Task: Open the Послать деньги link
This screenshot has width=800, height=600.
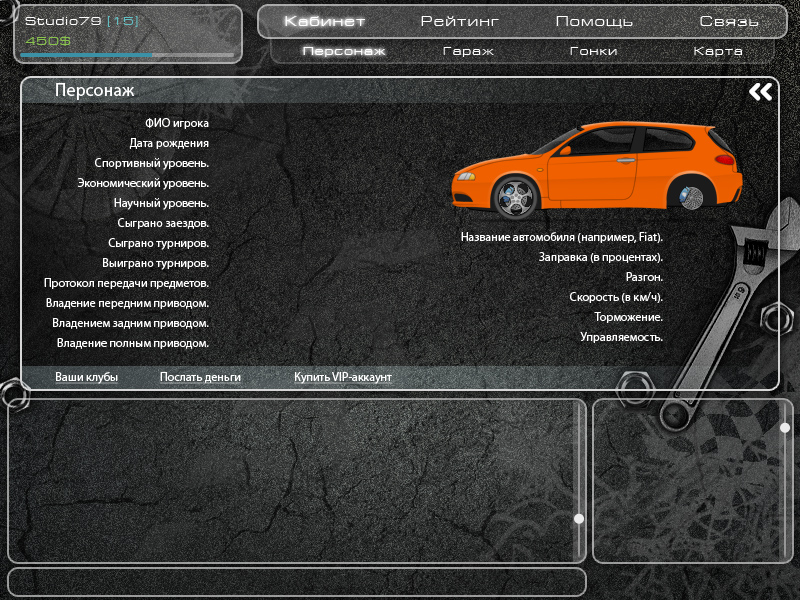Action: [x=200, y=377]
